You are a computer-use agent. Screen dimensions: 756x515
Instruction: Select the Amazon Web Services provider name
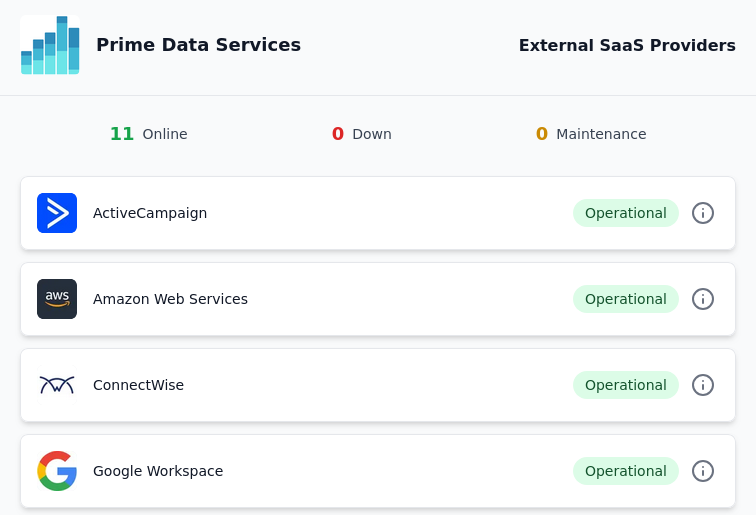point(170,299)
